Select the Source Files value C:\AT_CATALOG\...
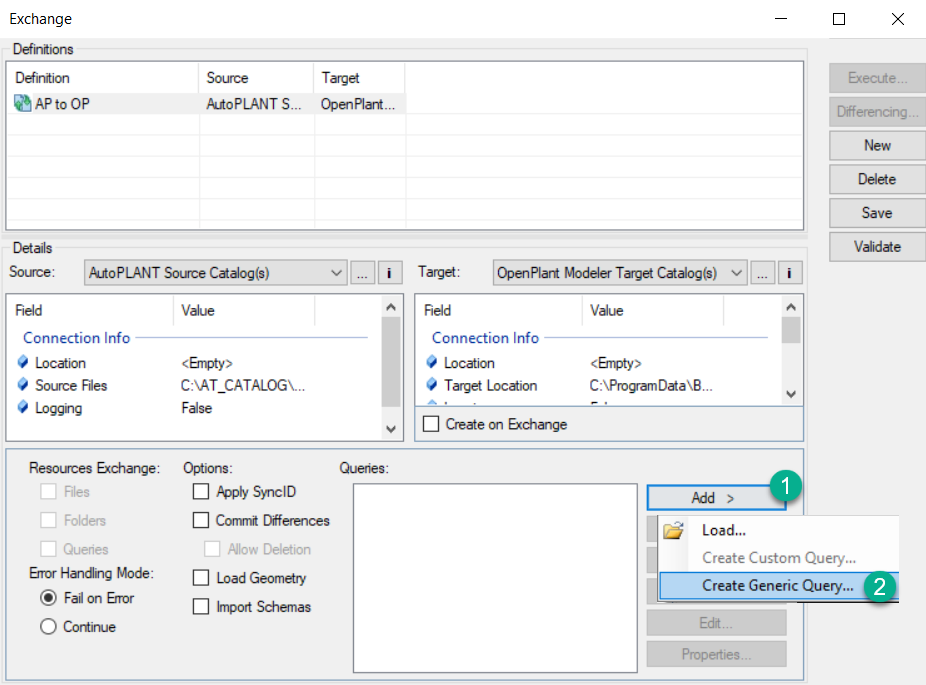The width and height of the screenshot is (926, 685). [x=243, y=386]
